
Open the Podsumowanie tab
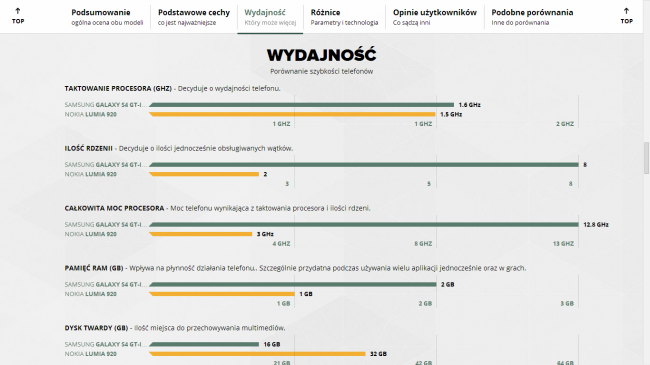[x=107, y=17]
